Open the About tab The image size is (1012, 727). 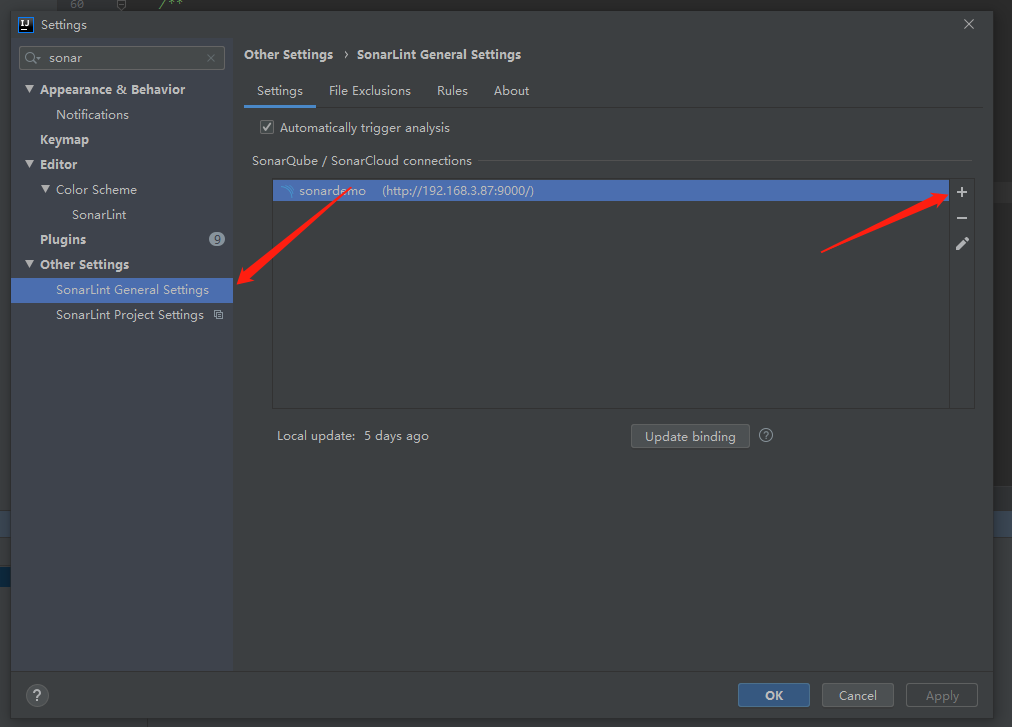click(511, 91)
